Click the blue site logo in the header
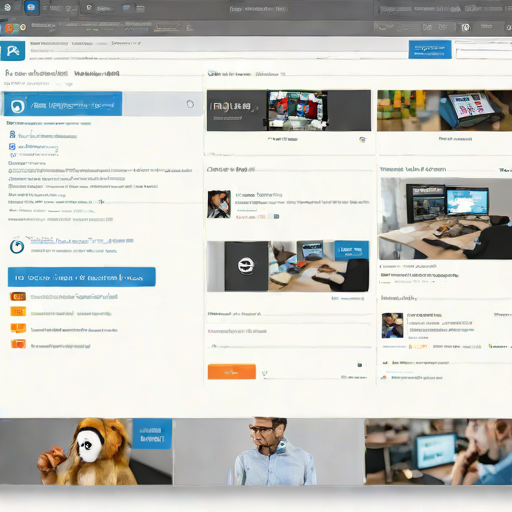512x512 pixels. [13, 51]
